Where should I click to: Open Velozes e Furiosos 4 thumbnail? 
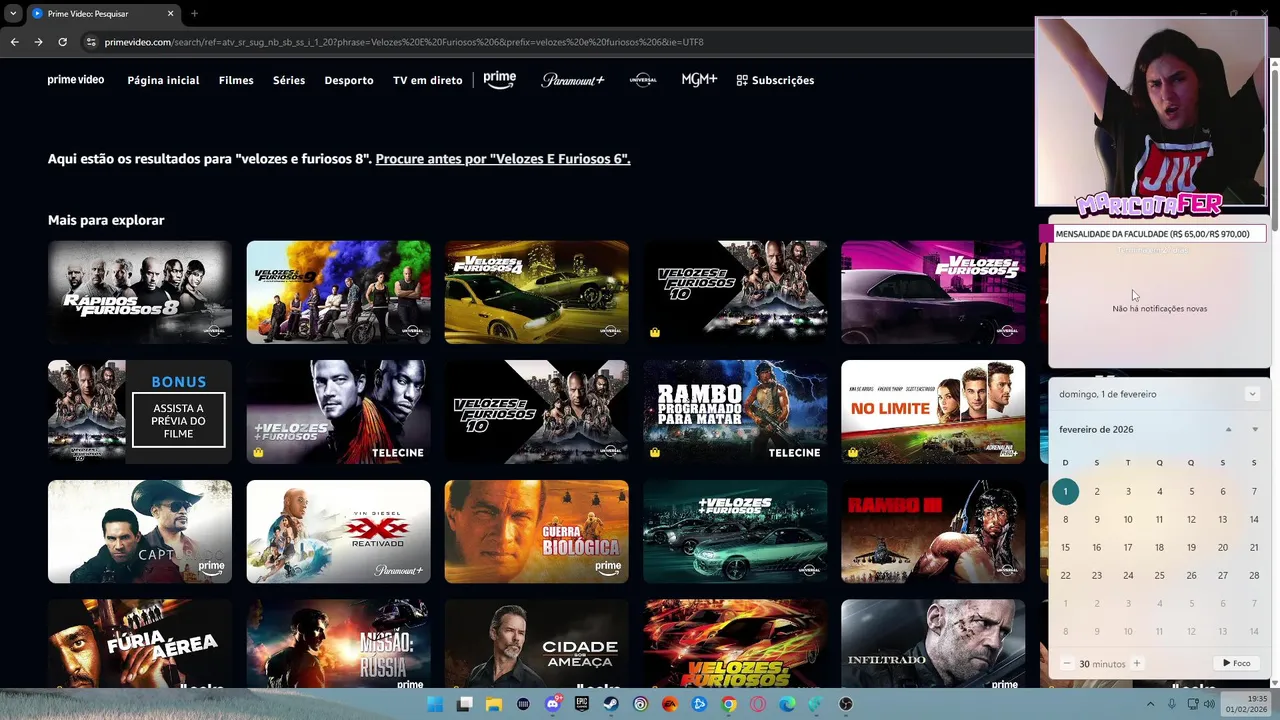(537, 292)
